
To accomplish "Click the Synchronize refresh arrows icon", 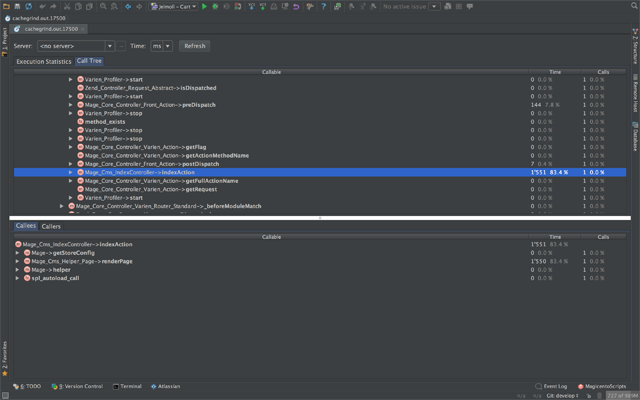I will 28,6.
